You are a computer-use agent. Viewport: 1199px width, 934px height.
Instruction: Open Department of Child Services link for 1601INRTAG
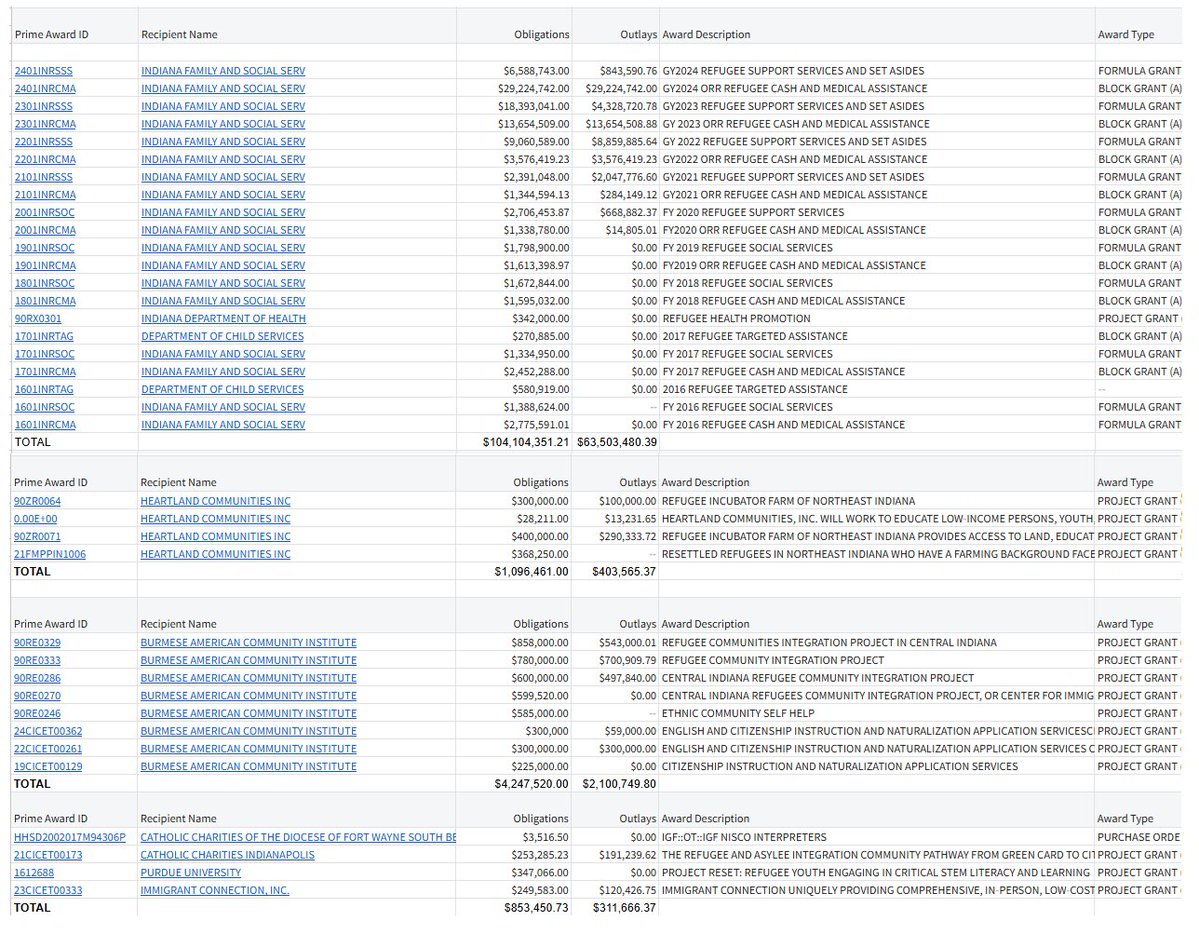223,389
